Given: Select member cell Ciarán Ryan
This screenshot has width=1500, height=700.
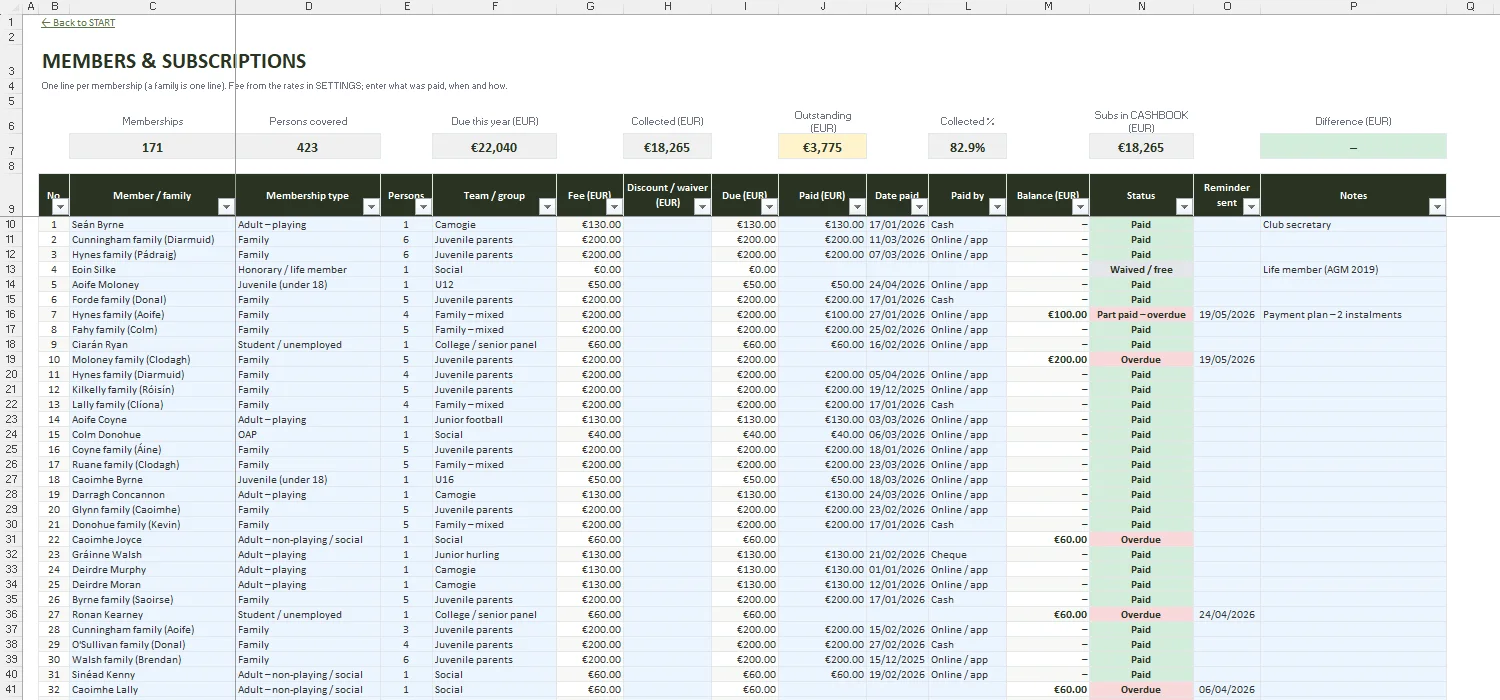Looking at the screenshot, I should pos(152,345).
